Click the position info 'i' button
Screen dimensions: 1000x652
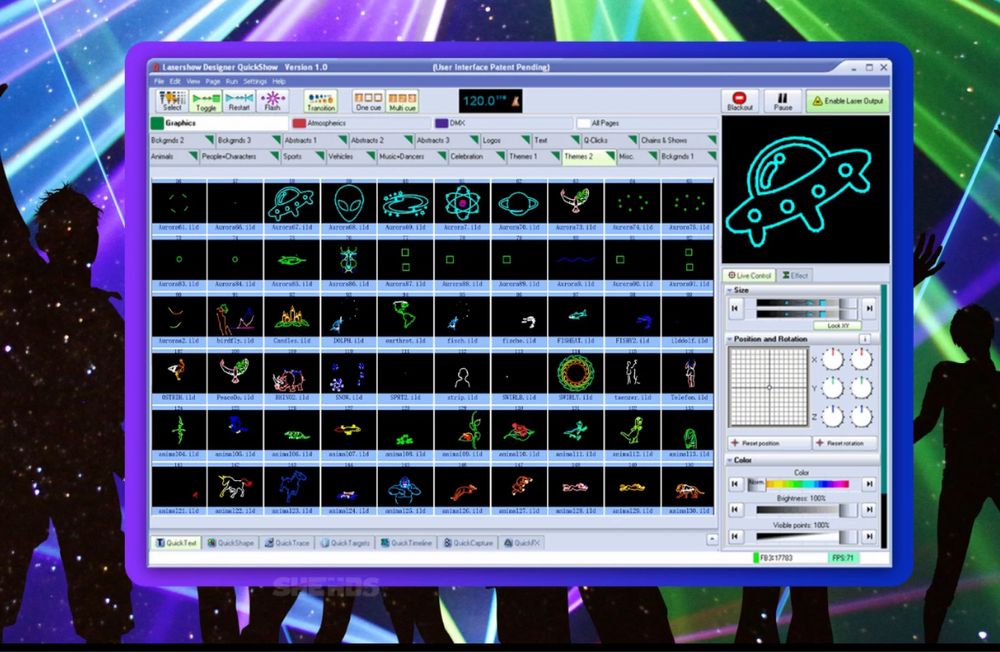864,339
